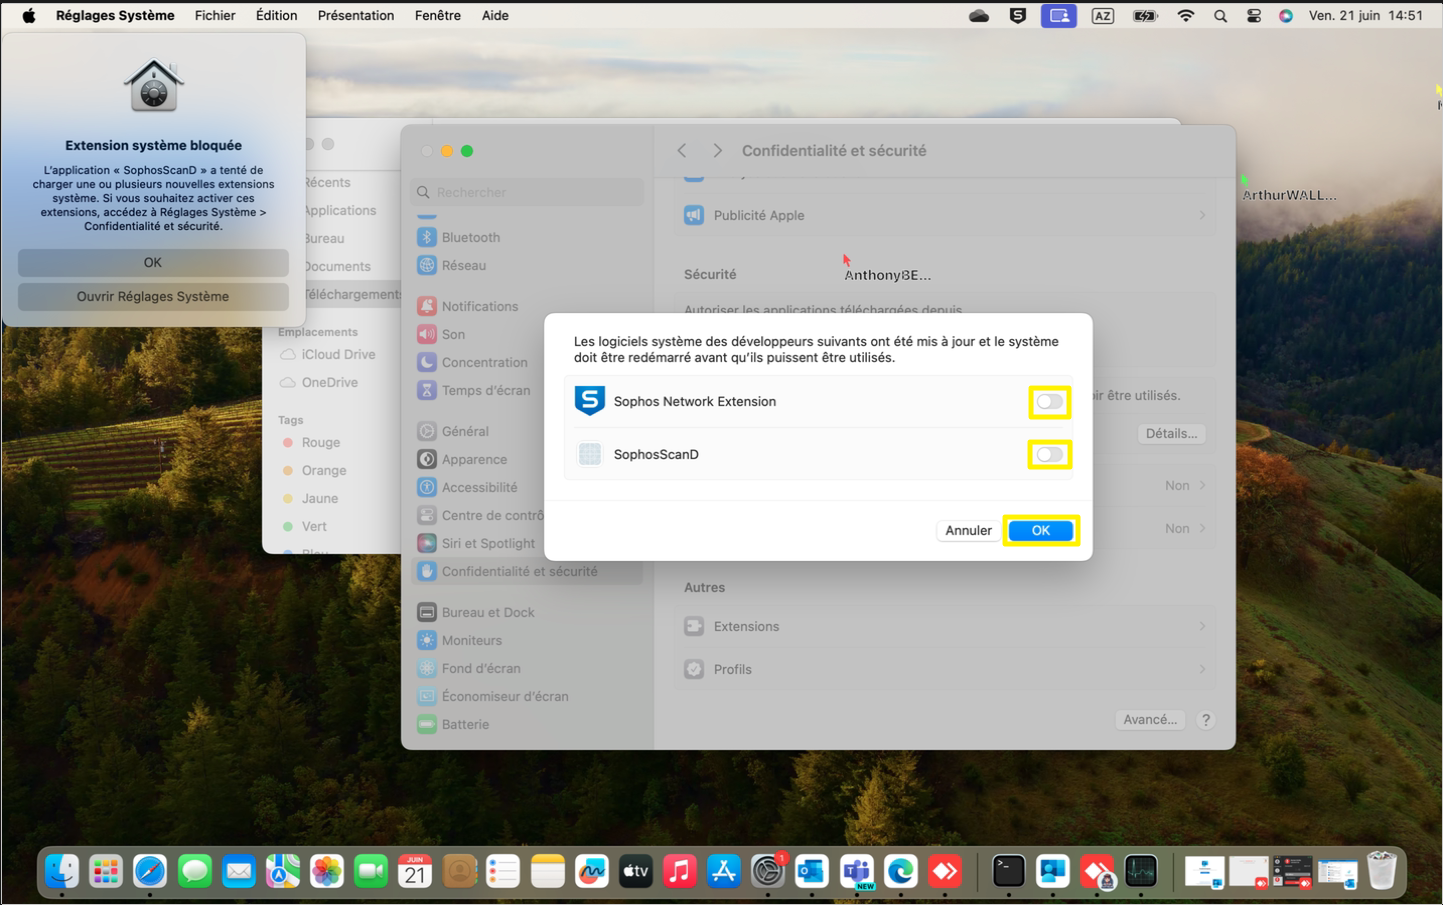Open Centre de contrôle in the sidebar
The width and height of the screenshot is (1443, 905).
pos(479,515)
